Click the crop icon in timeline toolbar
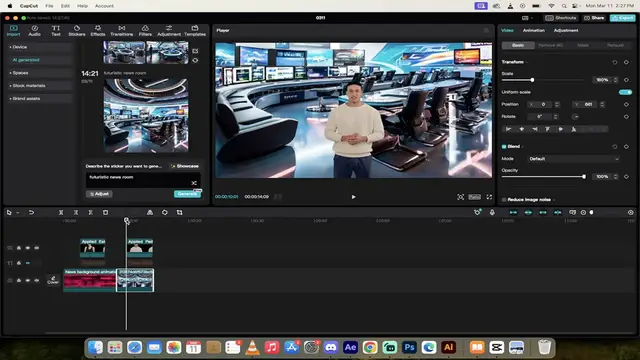640x360 pixels. (x=179, y=212)
